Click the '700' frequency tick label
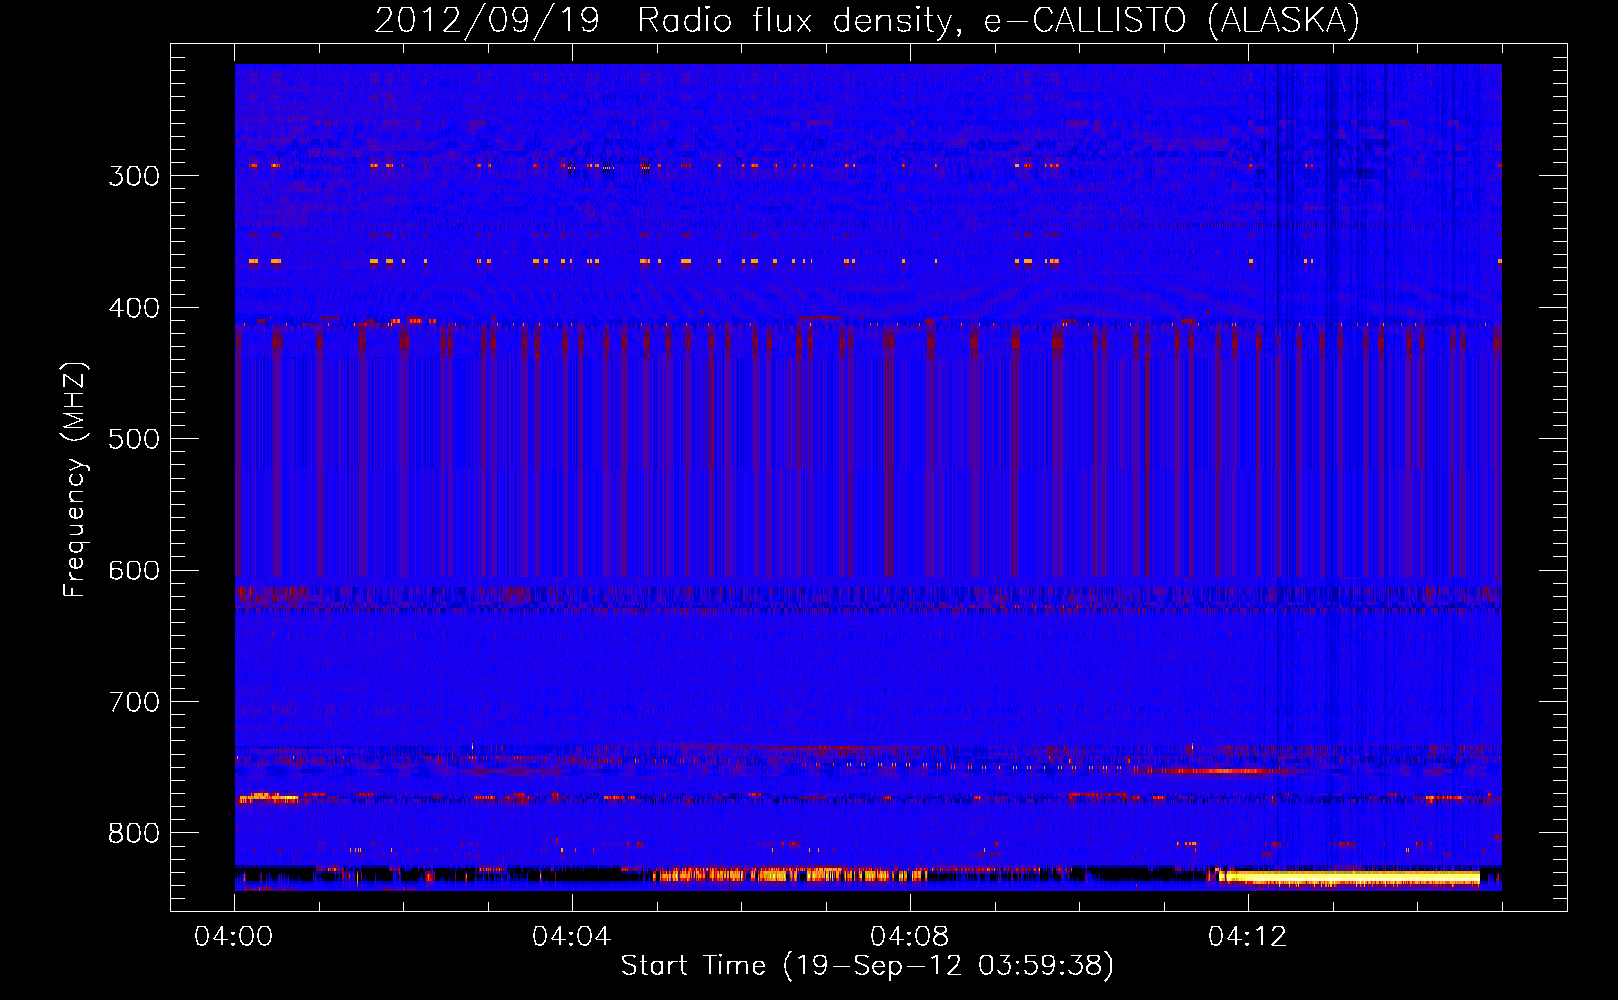Image resolution: width=1618 pixels, height=1000 pixels. tap(134, 702)
